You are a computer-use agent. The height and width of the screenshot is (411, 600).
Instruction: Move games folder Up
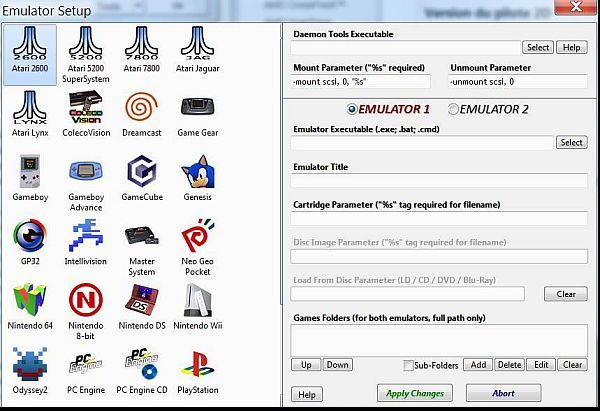point(306,365)
